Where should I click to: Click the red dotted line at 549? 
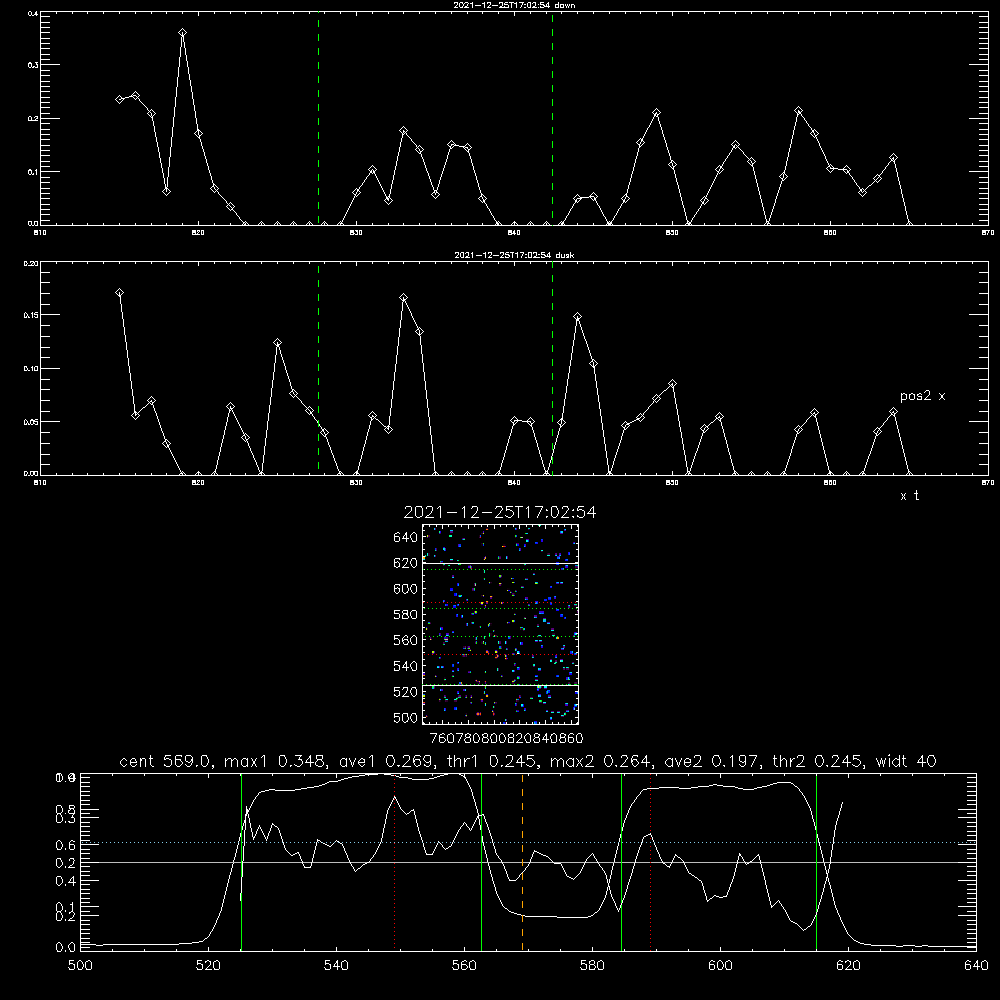point(395,862)
